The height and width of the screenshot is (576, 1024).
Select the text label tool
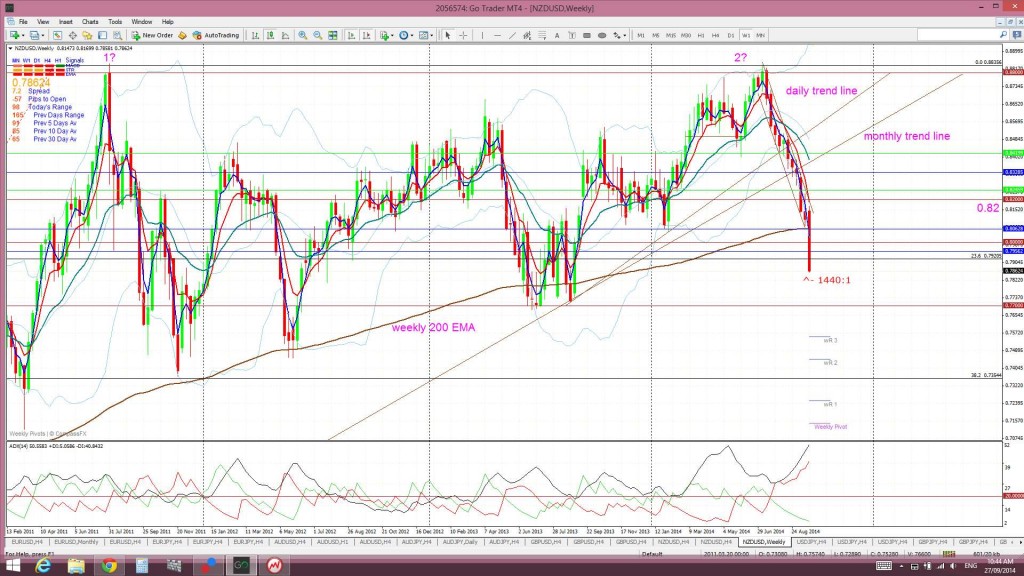pos(572,35)
